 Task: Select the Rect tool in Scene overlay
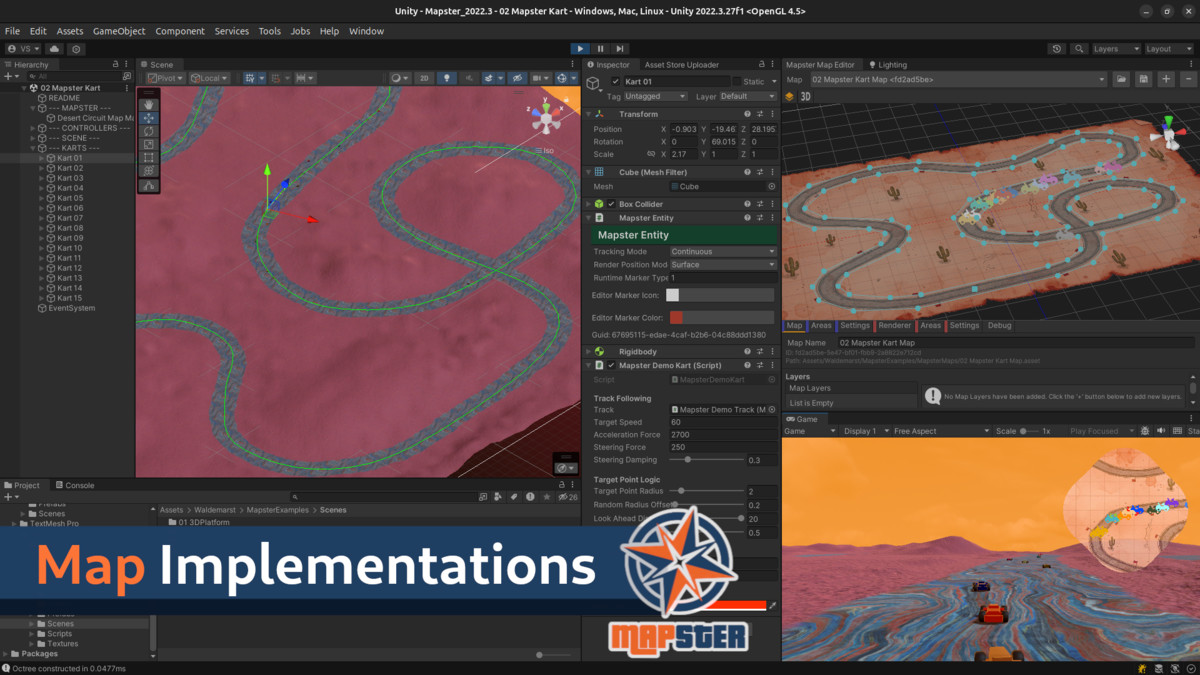click(149, 157)
